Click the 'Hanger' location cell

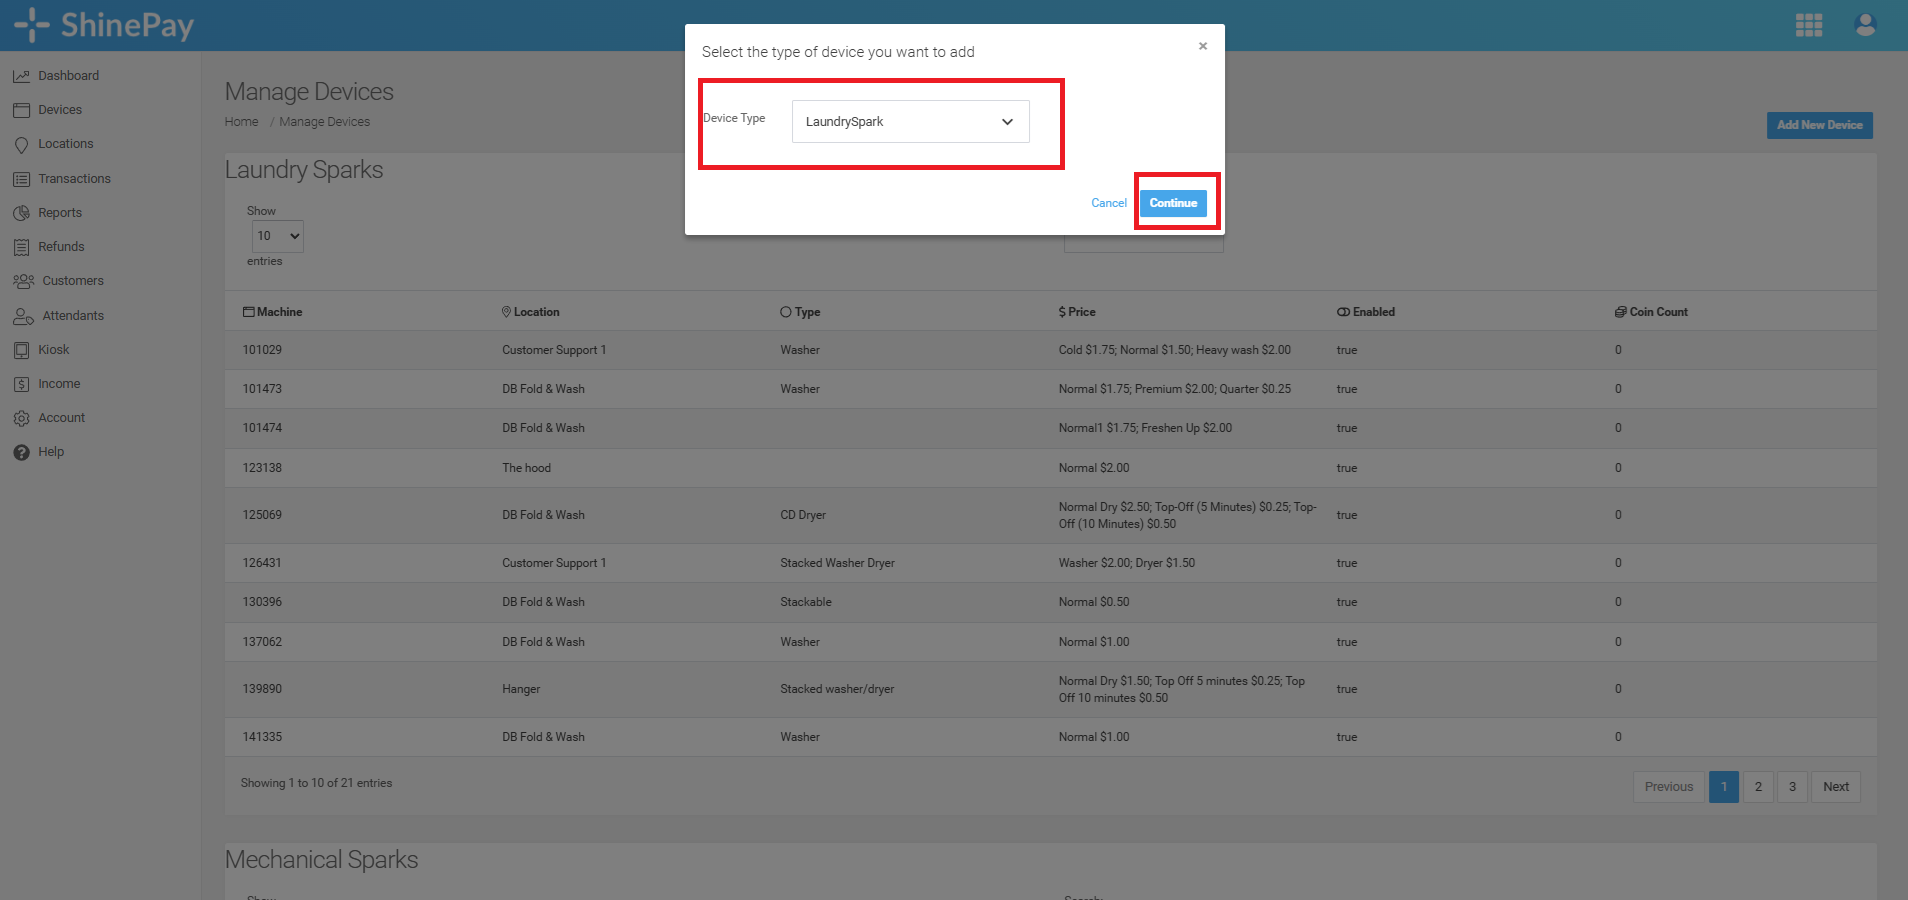(x=521, y=689)
